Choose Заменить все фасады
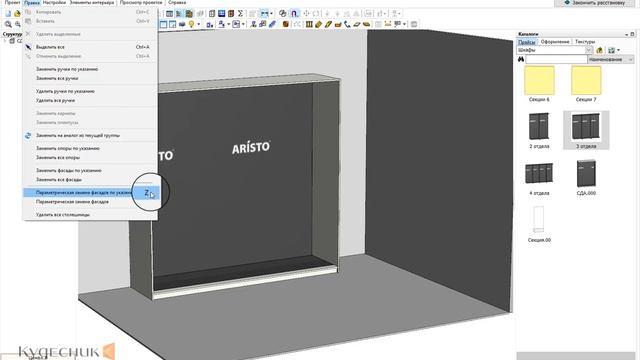 pos(90,179)
